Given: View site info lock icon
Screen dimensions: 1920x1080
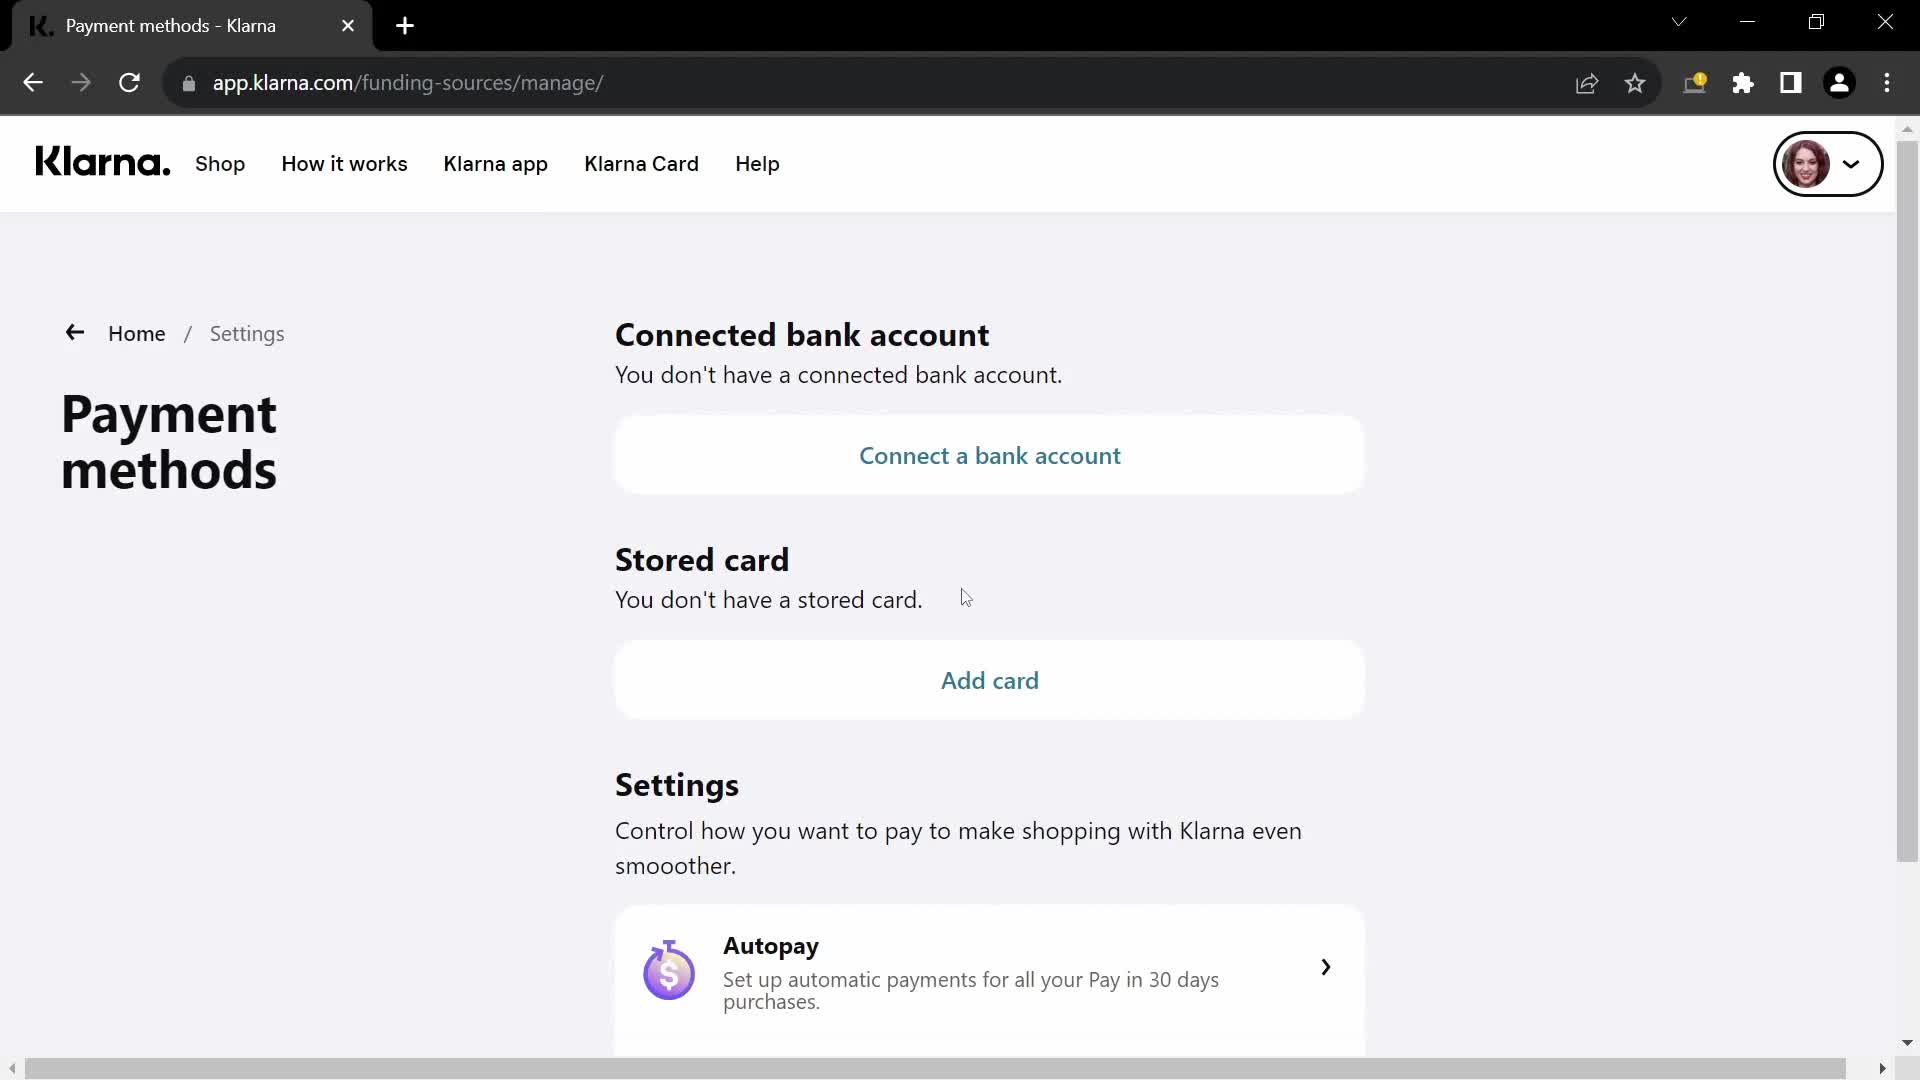Looking at the screenshot, I should point(189,83).
